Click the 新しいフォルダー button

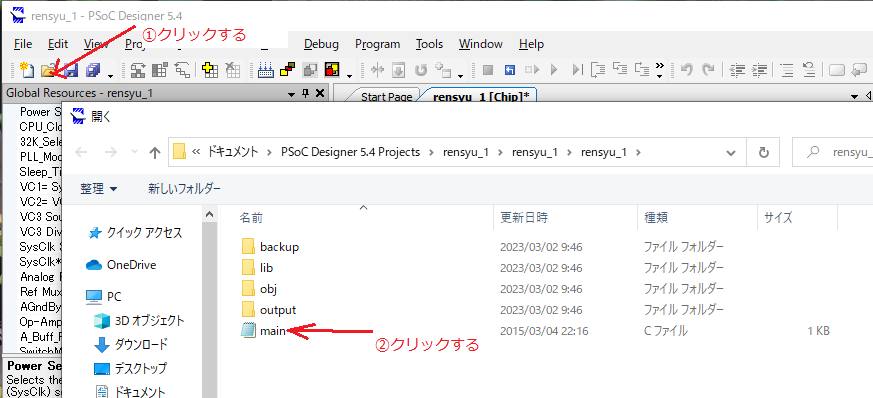click(x=184, y=189)
